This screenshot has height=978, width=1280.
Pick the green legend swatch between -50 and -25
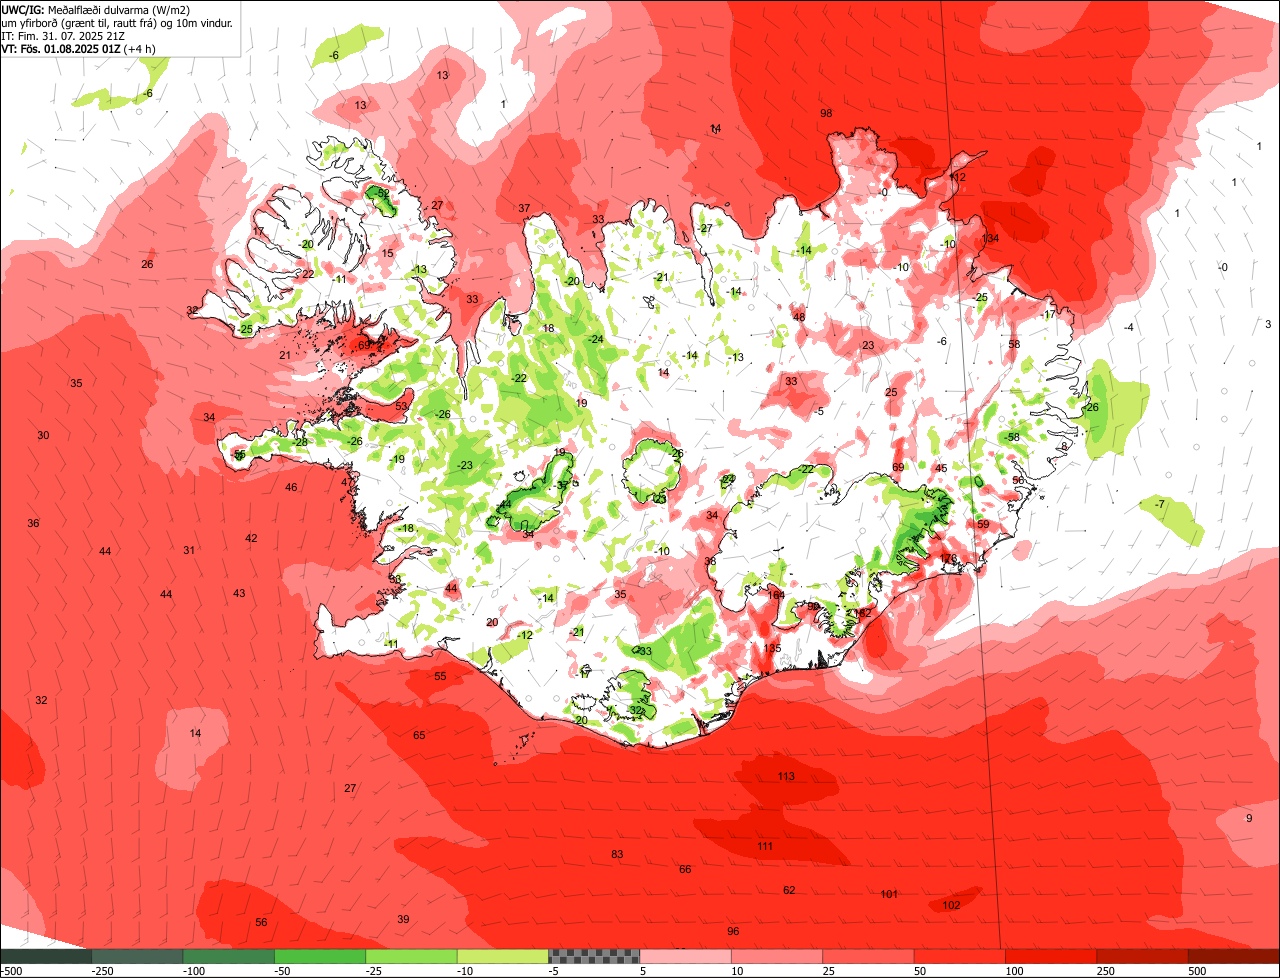pyautogui.click(x=320, y=956)
